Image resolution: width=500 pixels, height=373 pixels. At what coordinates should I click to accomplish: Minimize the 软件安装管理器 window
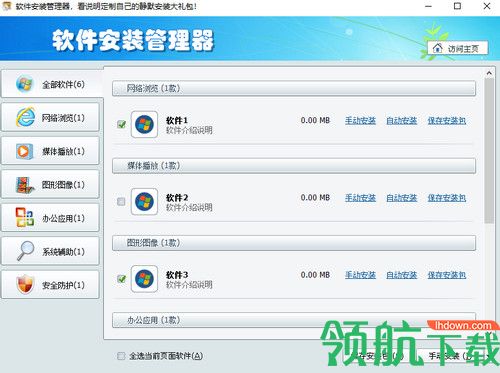(x=429, y=6)
